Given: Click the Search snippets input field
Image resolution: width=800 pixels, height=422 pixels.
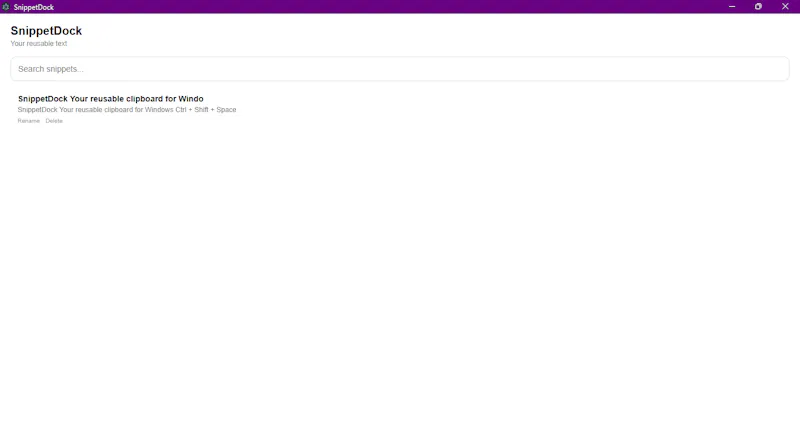Looking at the screenshot, I should [399, 69].
